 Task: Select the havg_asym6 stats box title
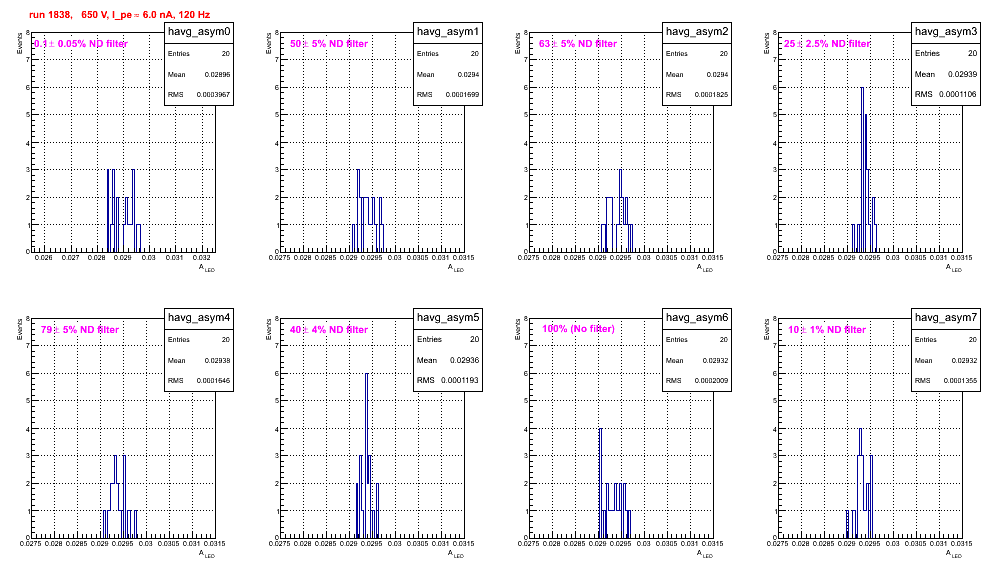(697, 318)
